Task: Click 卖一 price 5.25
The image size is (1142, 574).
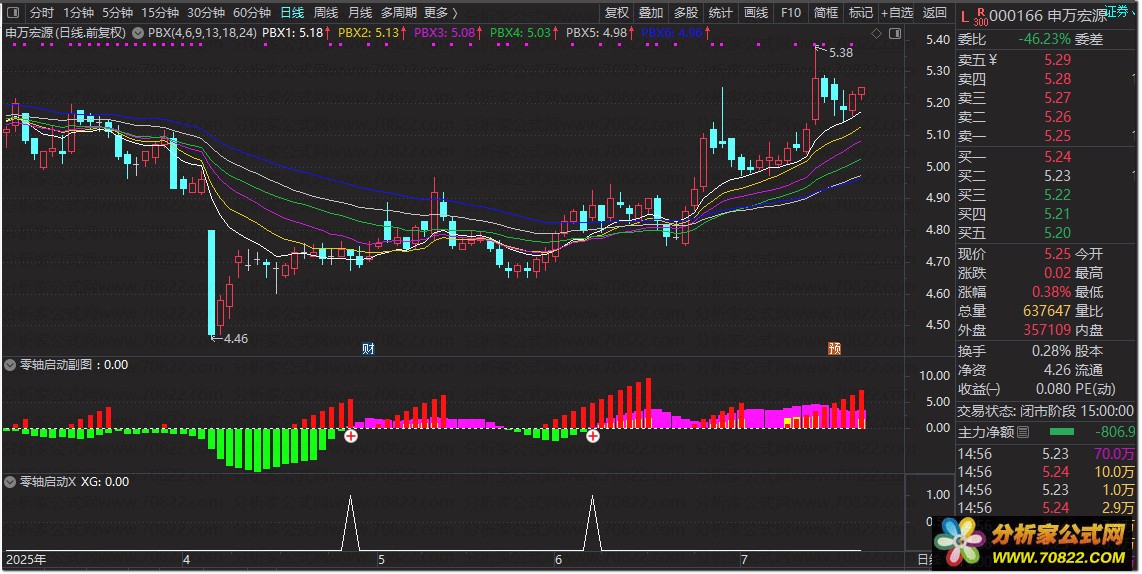Action: pos(1058,136)
